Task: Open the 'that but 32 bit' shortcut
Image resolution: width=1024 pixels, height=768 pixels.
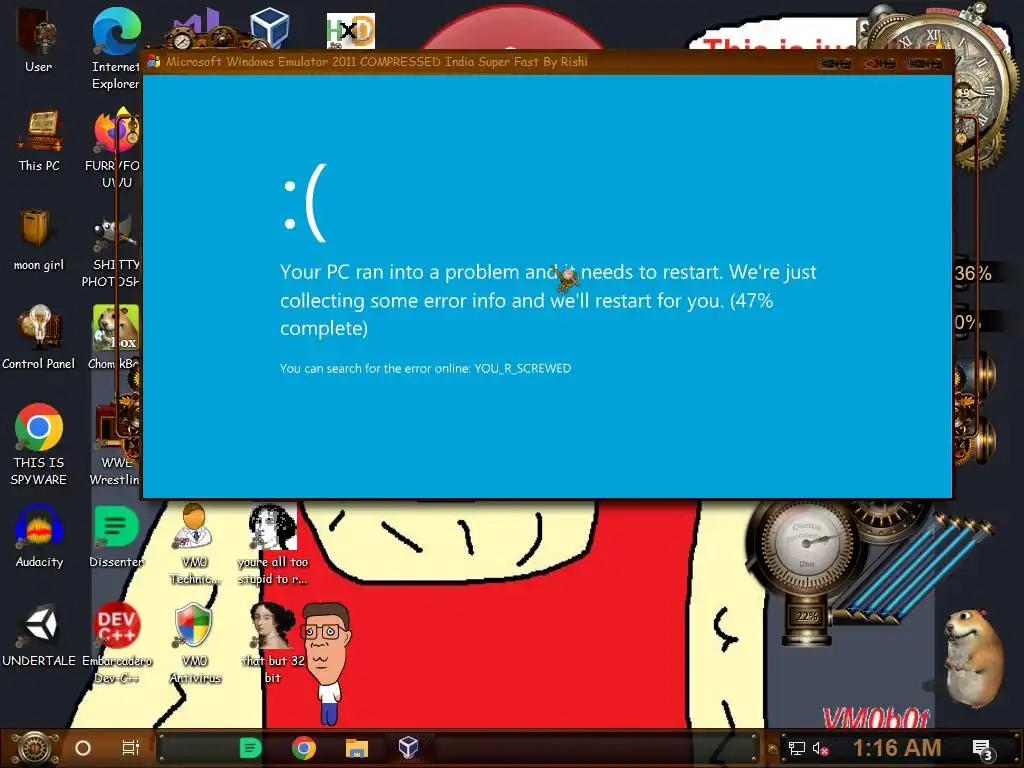Action: pos(272,643)
